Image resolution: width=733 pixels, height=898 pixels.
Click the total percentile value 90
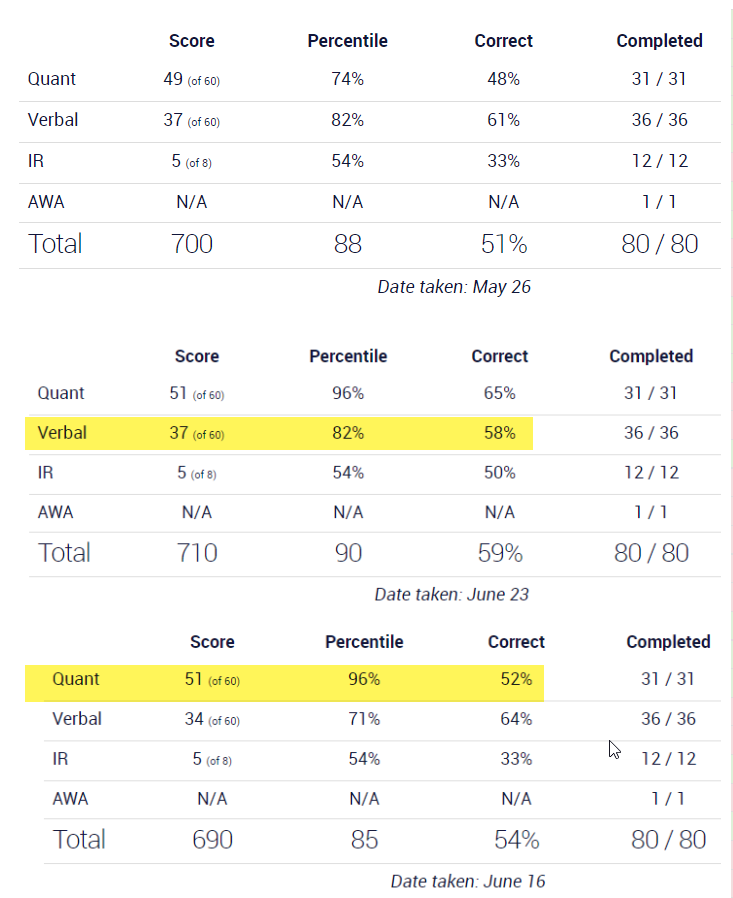click(x=348, y=552)
